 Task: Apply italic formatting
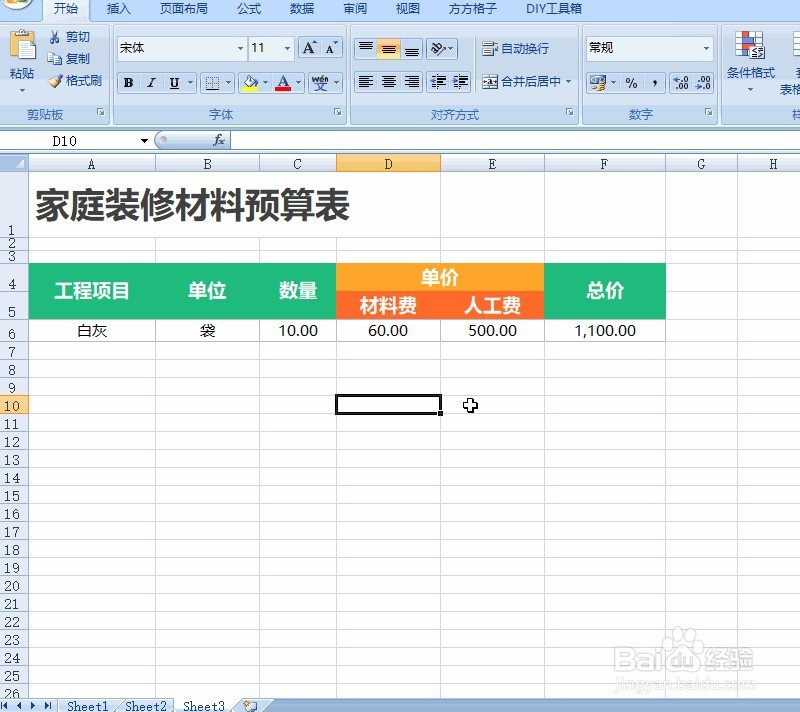point(150,82)
